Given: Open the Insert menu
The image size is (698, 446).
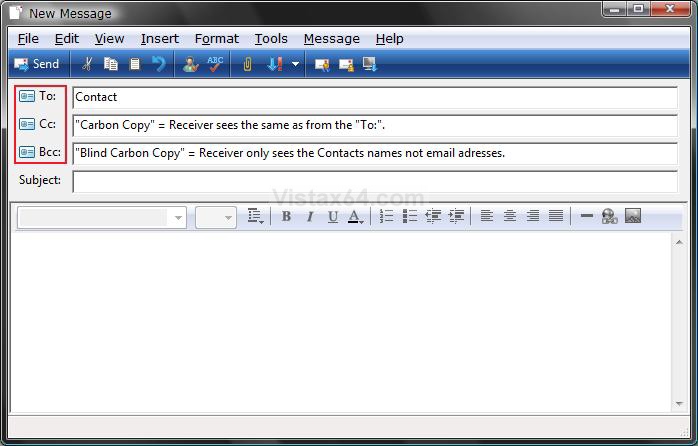Looking at the screenshot, I should 160,38.
